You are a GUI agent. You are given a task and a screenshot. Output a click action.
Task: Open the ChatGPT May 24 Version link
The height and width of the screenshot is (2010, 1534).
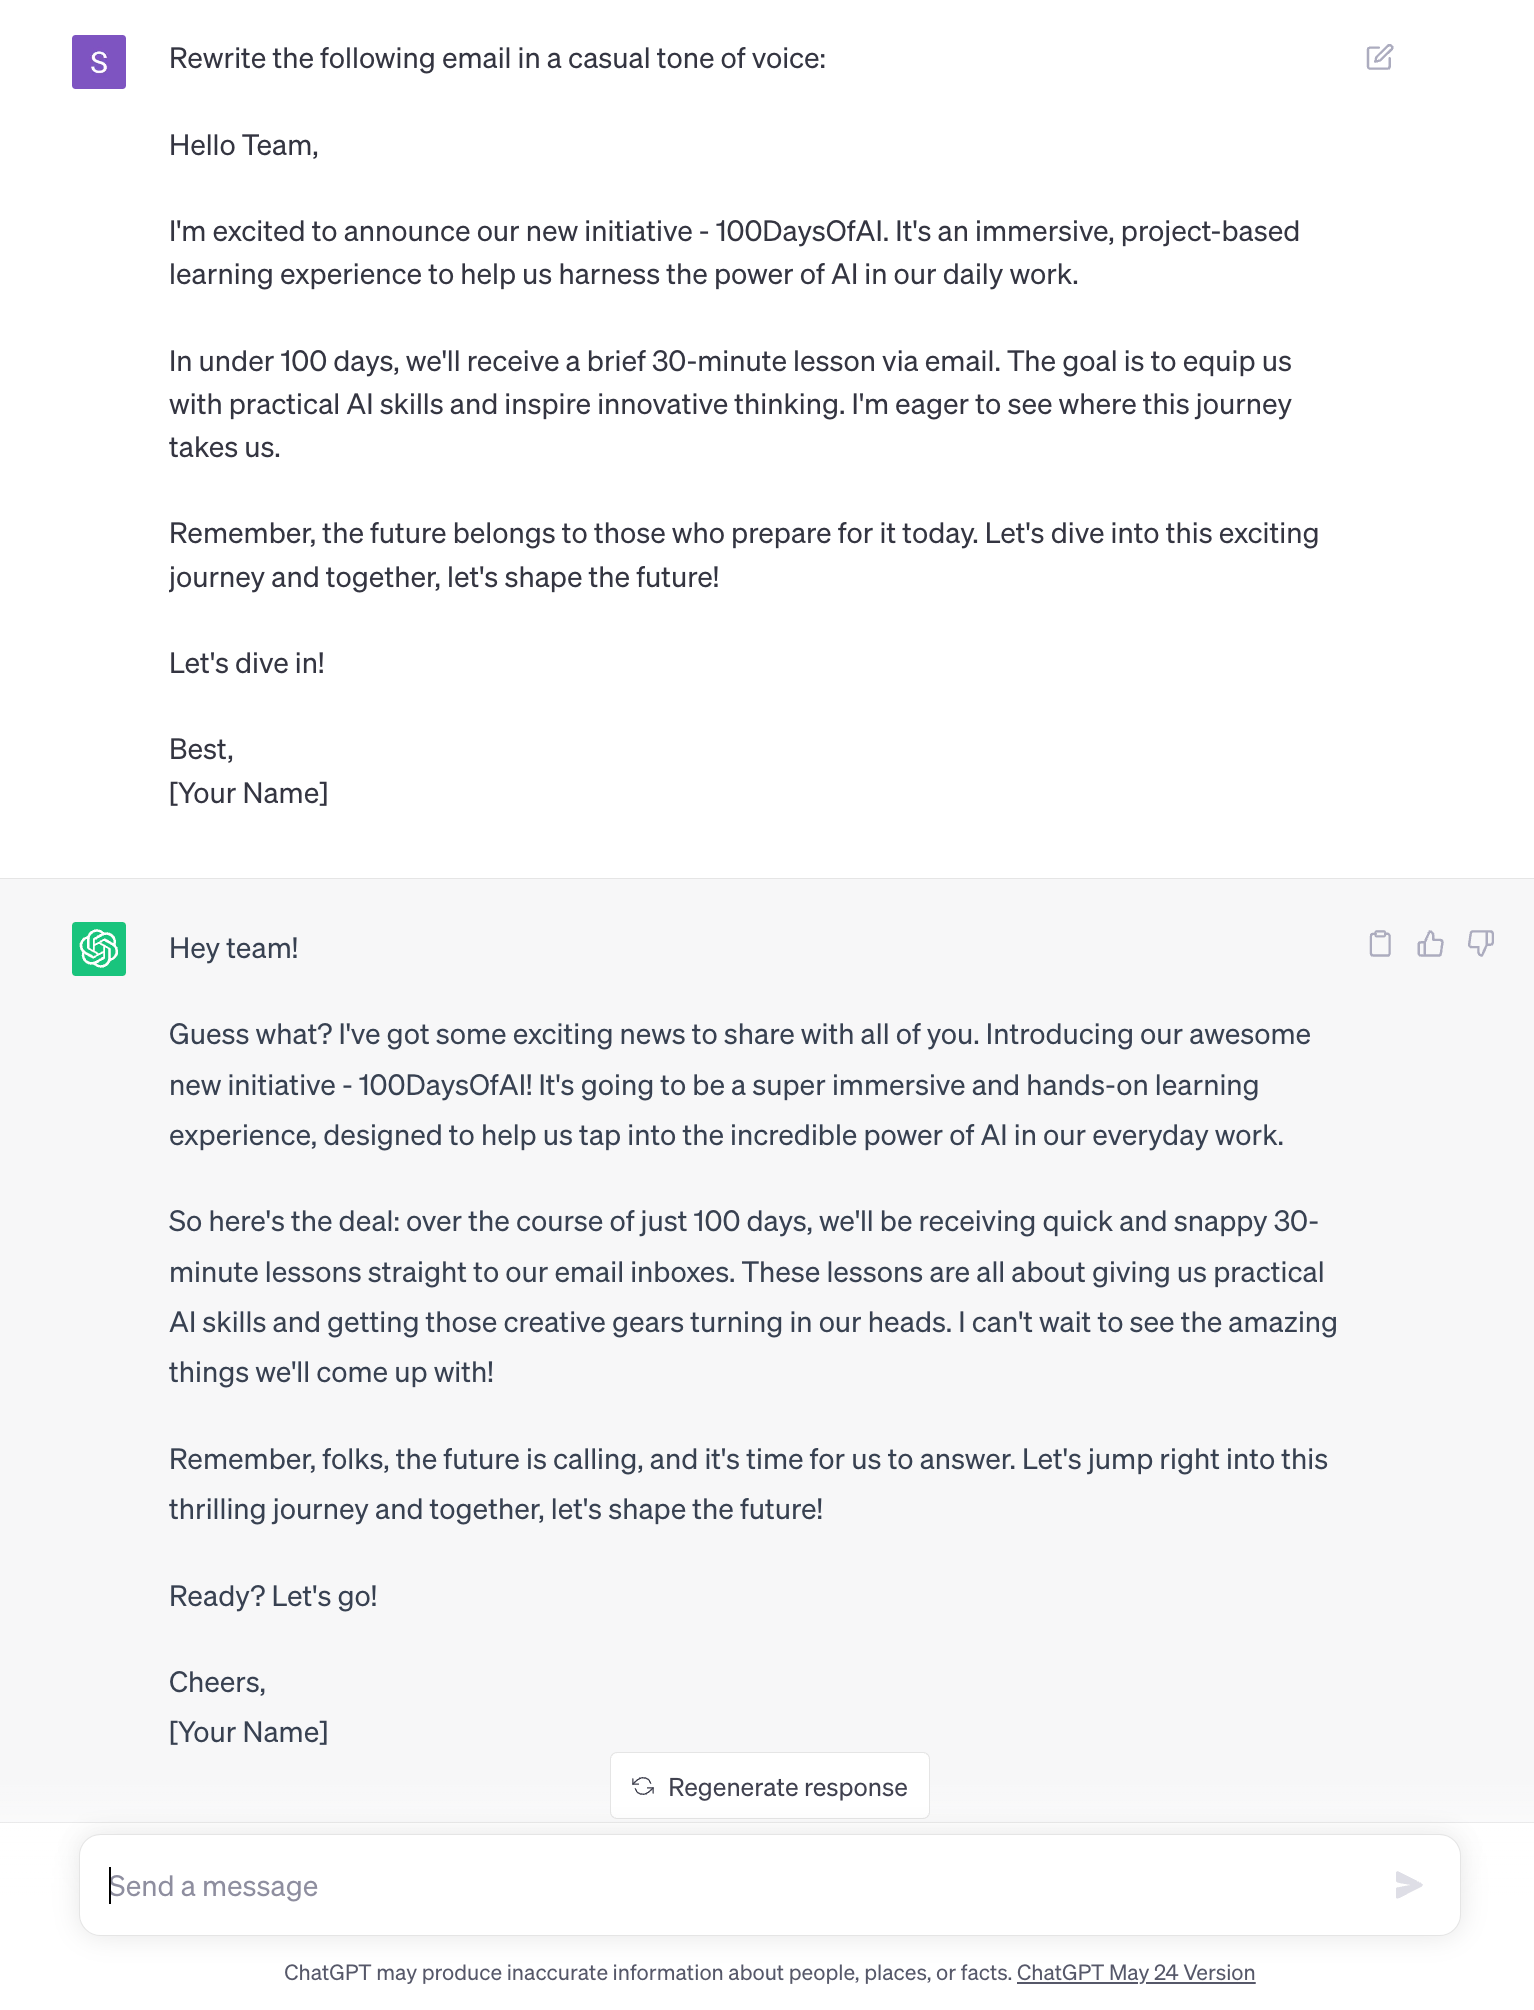coord(1135,1972)
